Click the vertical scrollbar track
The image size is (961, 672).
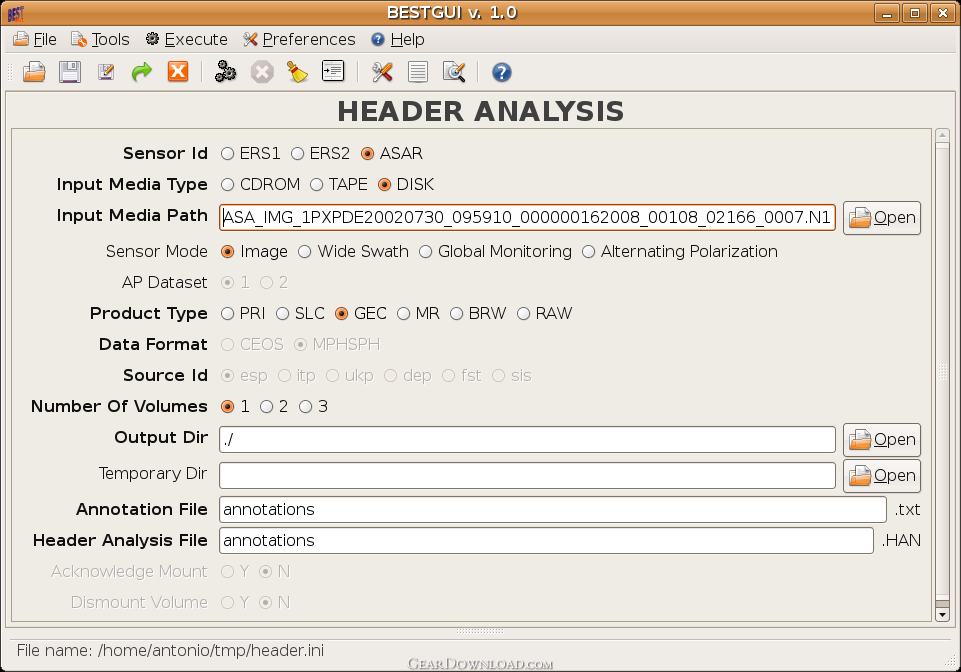tap(943, 374)
